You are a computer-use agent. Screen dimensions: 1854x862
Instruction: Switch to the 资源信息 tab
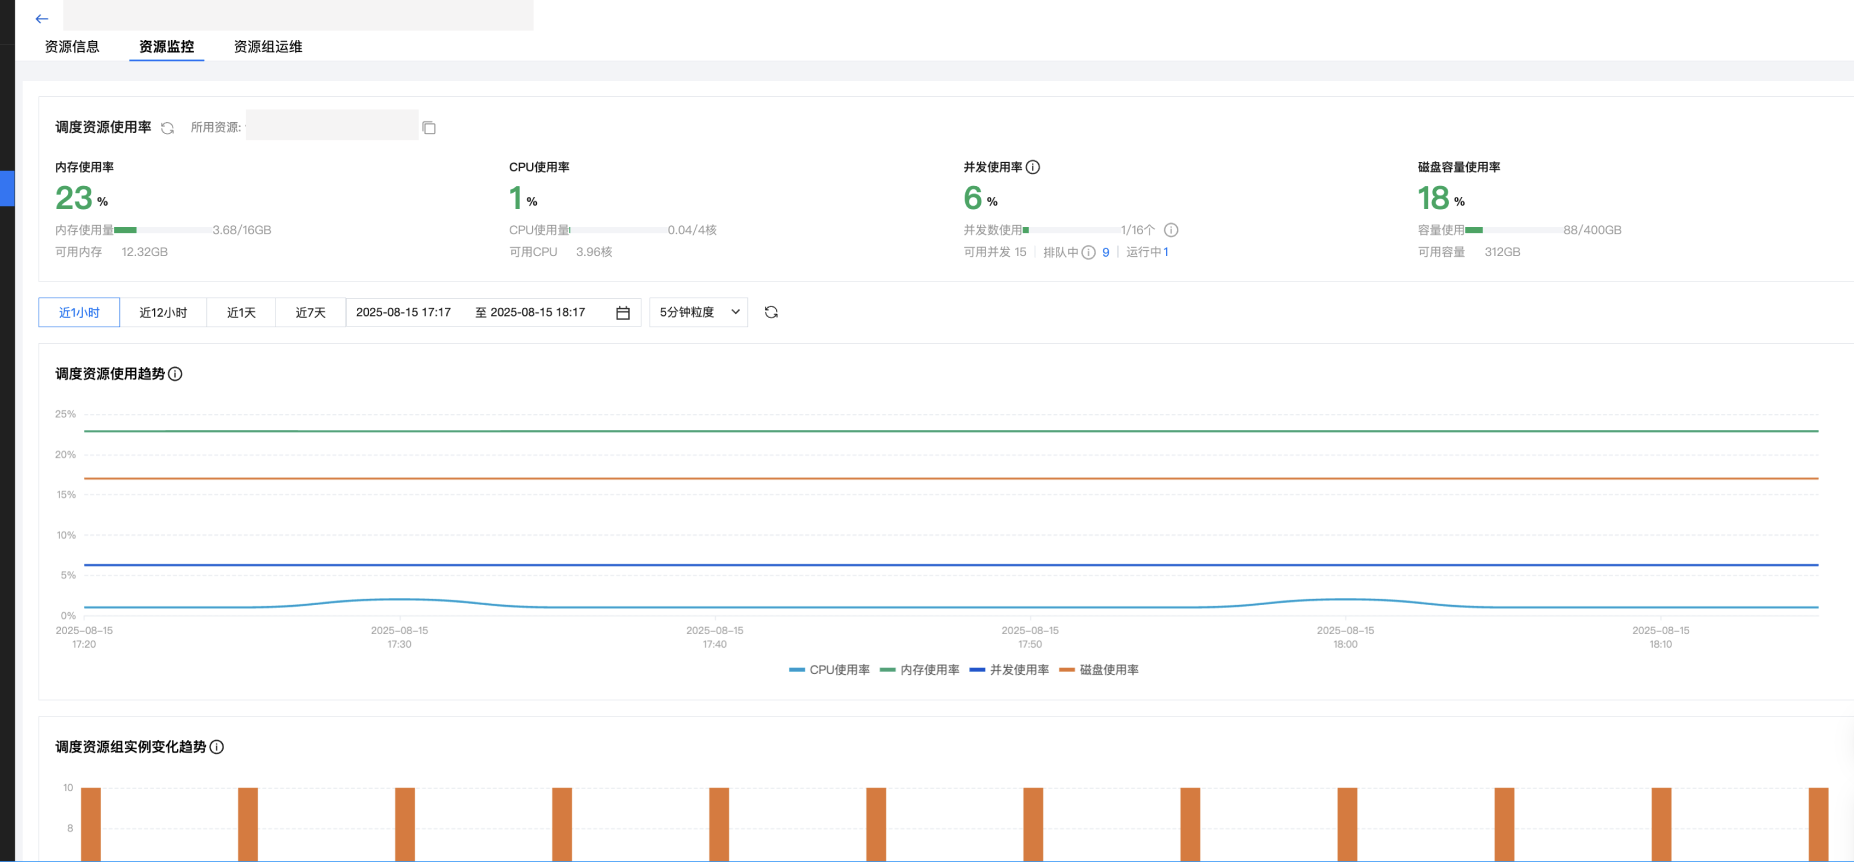72,47
